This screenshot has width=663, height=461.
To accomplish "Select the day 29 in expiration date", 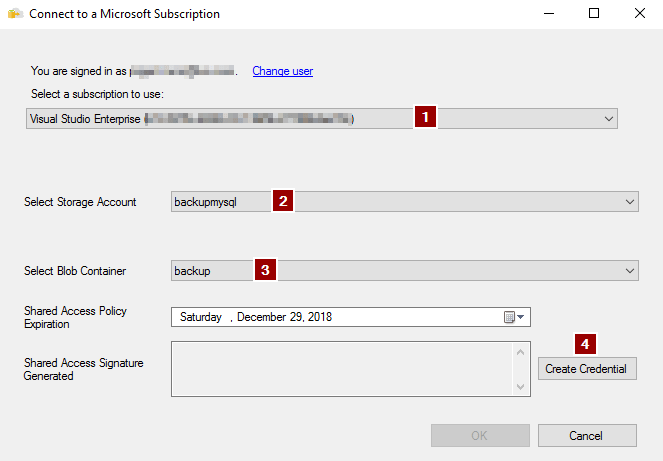I will point(296,317).
